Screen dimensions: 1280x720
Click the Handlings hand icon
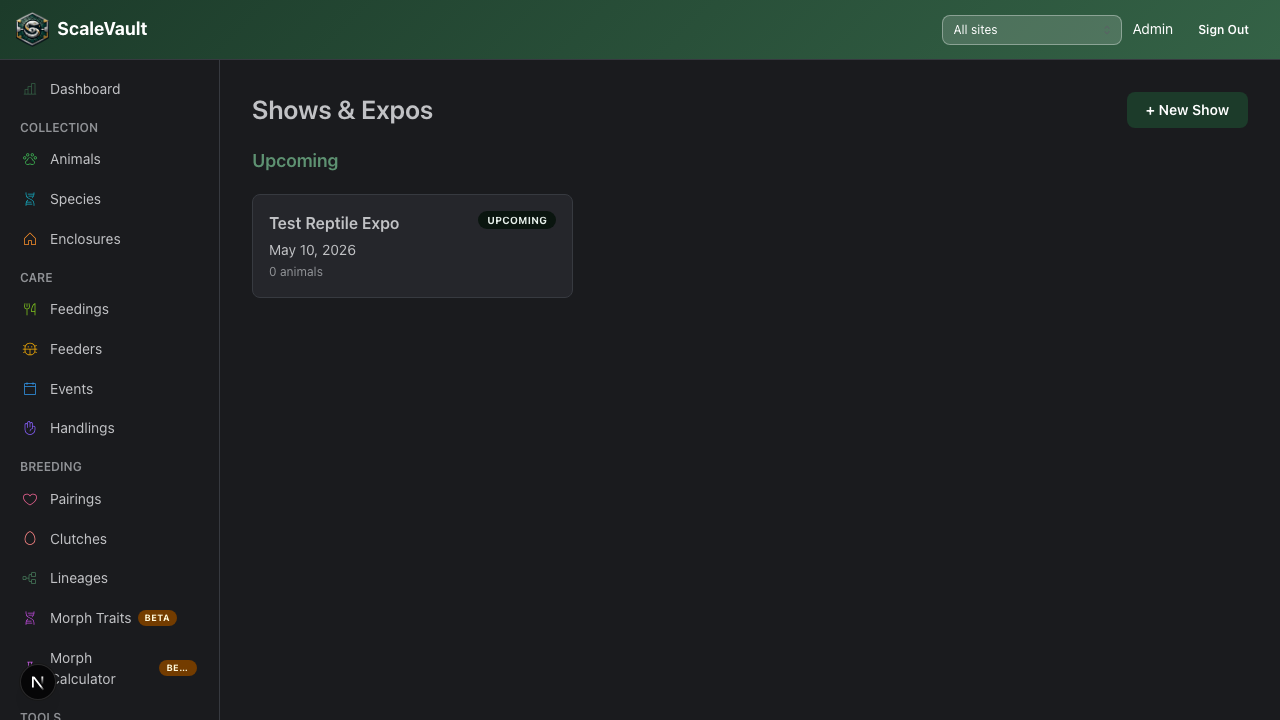[x=30, y=428]
